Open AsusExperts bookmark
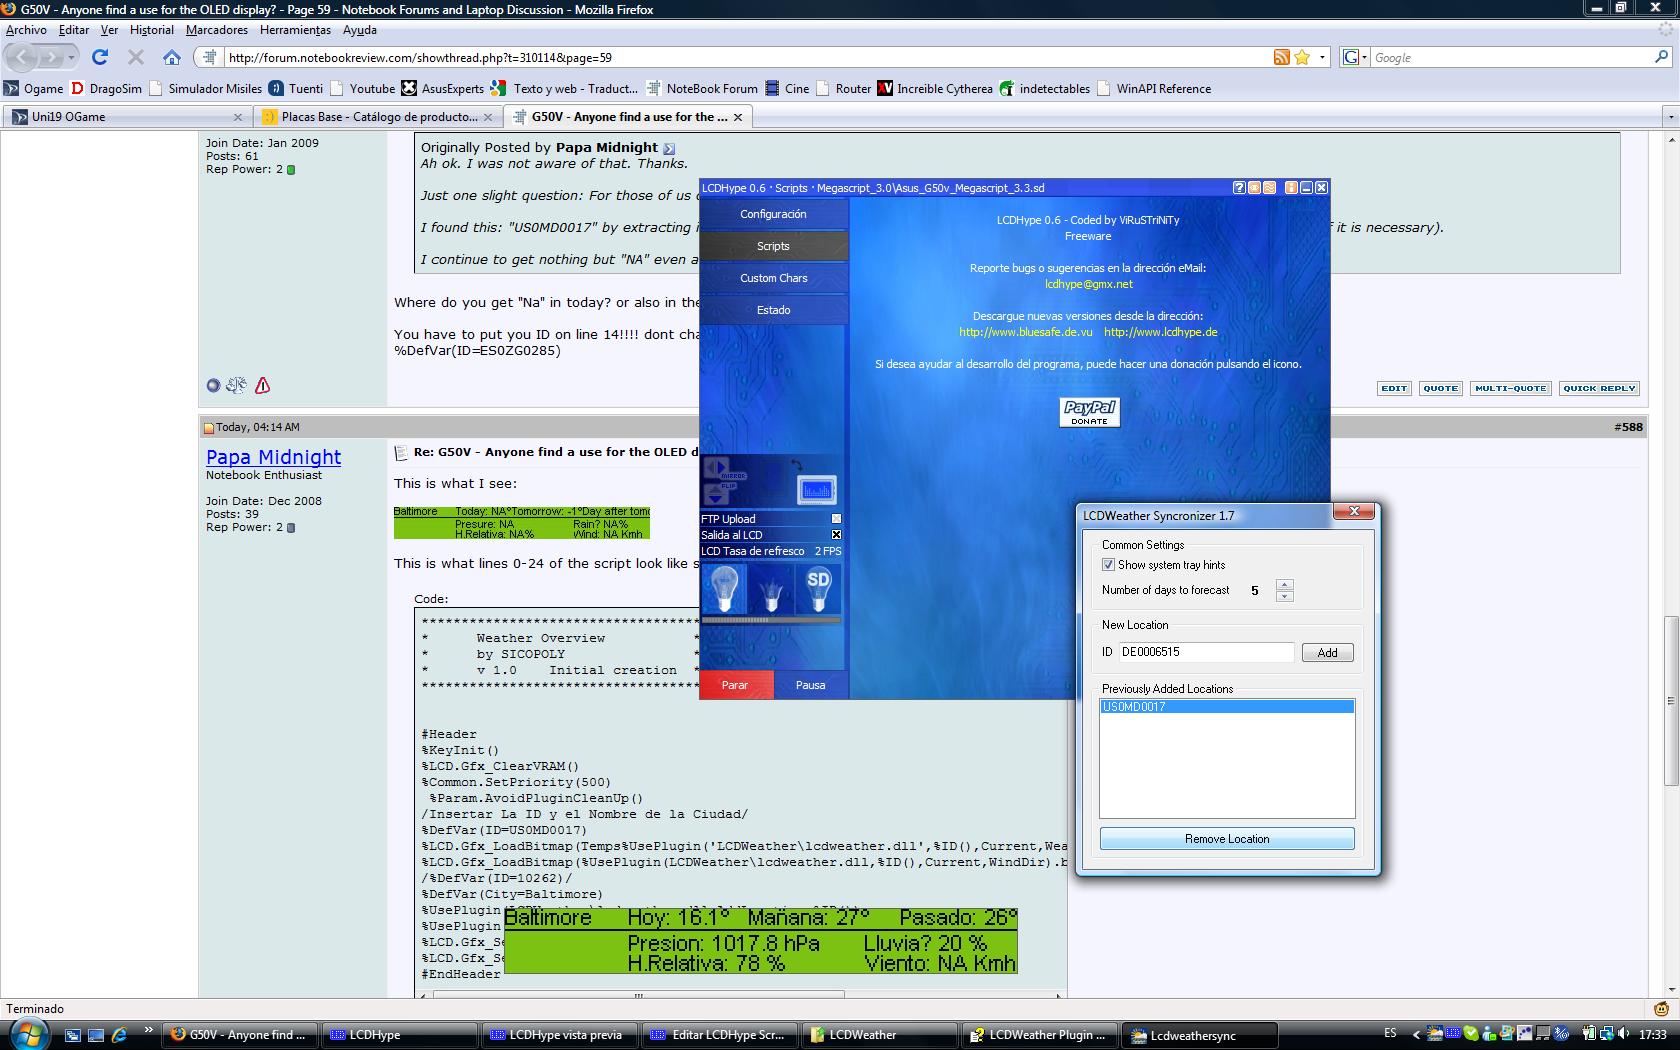The height and width of the screenshot is (1050, 1680). pos(443,88)
